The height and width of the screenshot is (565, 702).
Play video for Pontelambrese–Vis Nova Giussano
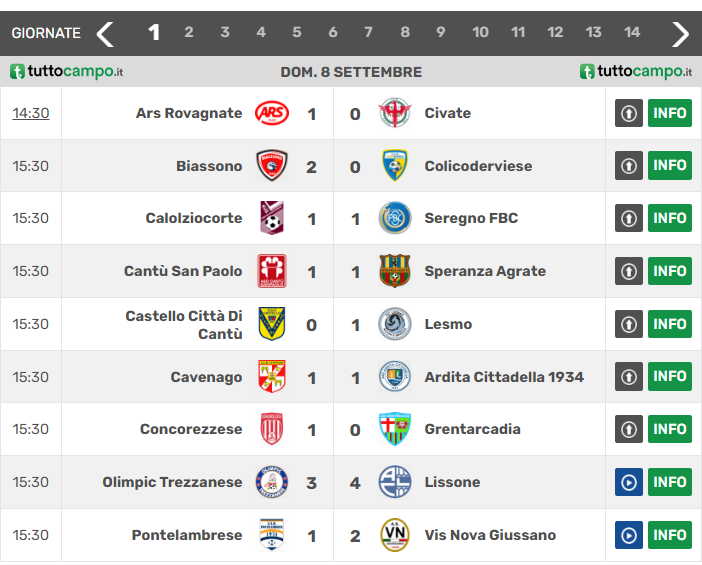(629, 535)
